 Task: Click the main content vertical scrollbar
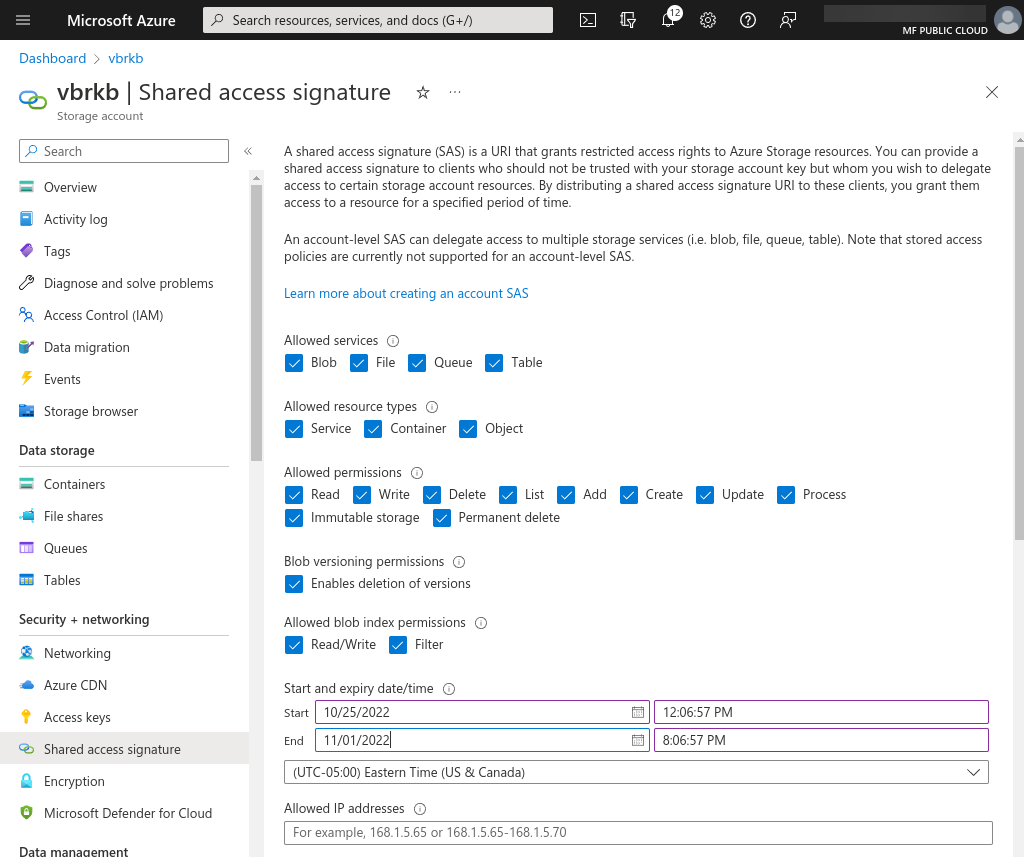point(1019,344)
